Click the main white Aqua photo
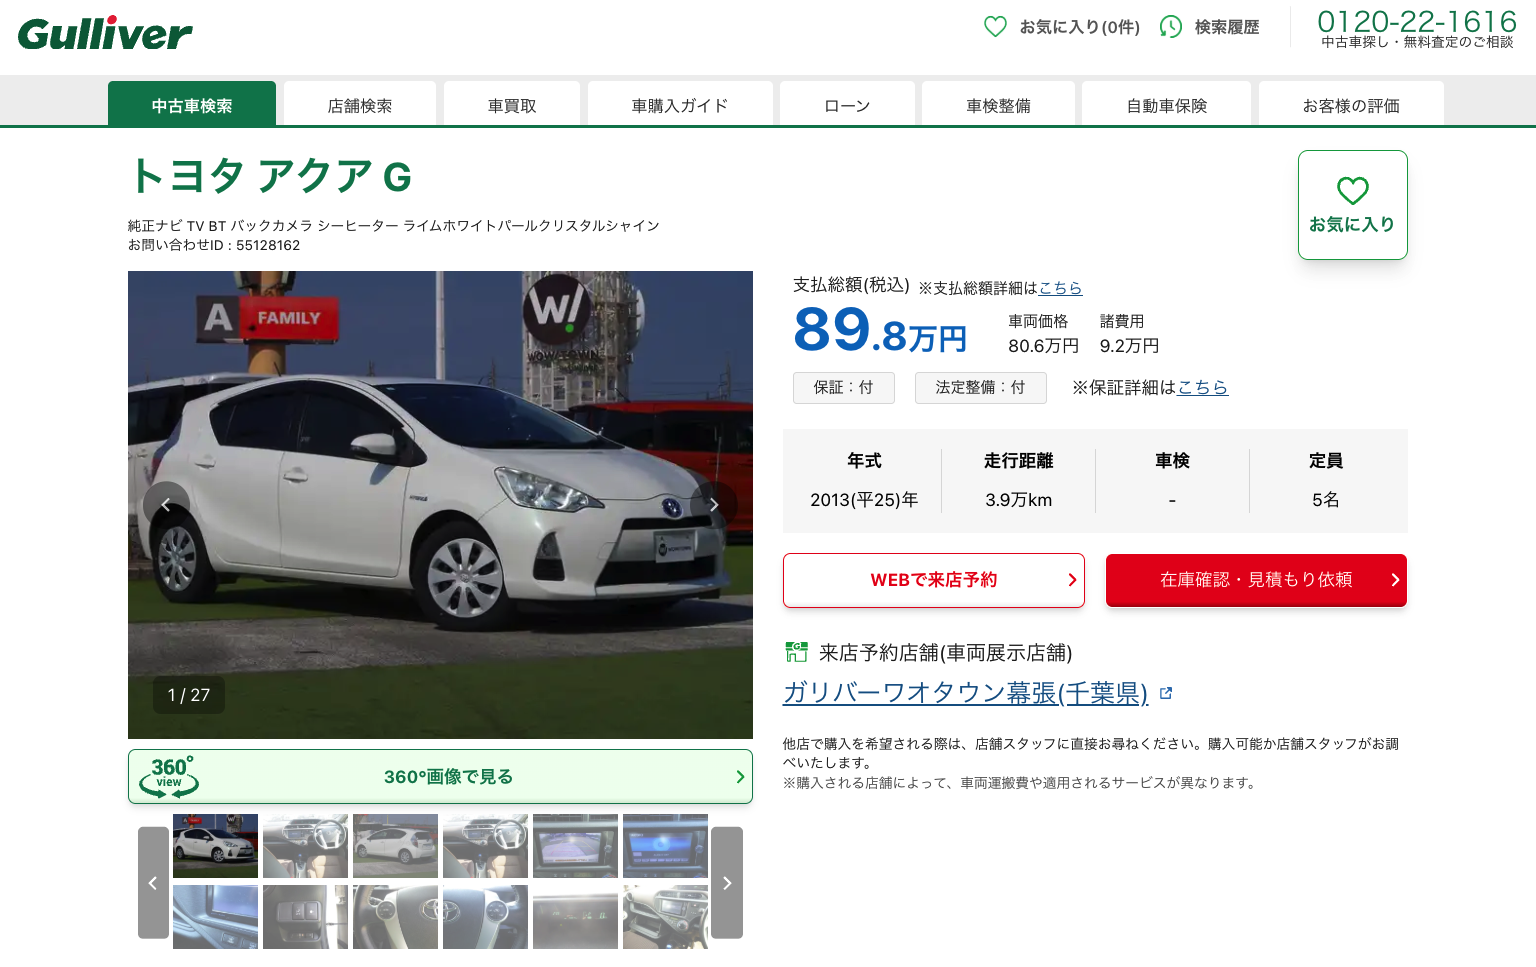The width and height of the screenshot is (1536, 967). pyautogui.click(x=440, y=505)
